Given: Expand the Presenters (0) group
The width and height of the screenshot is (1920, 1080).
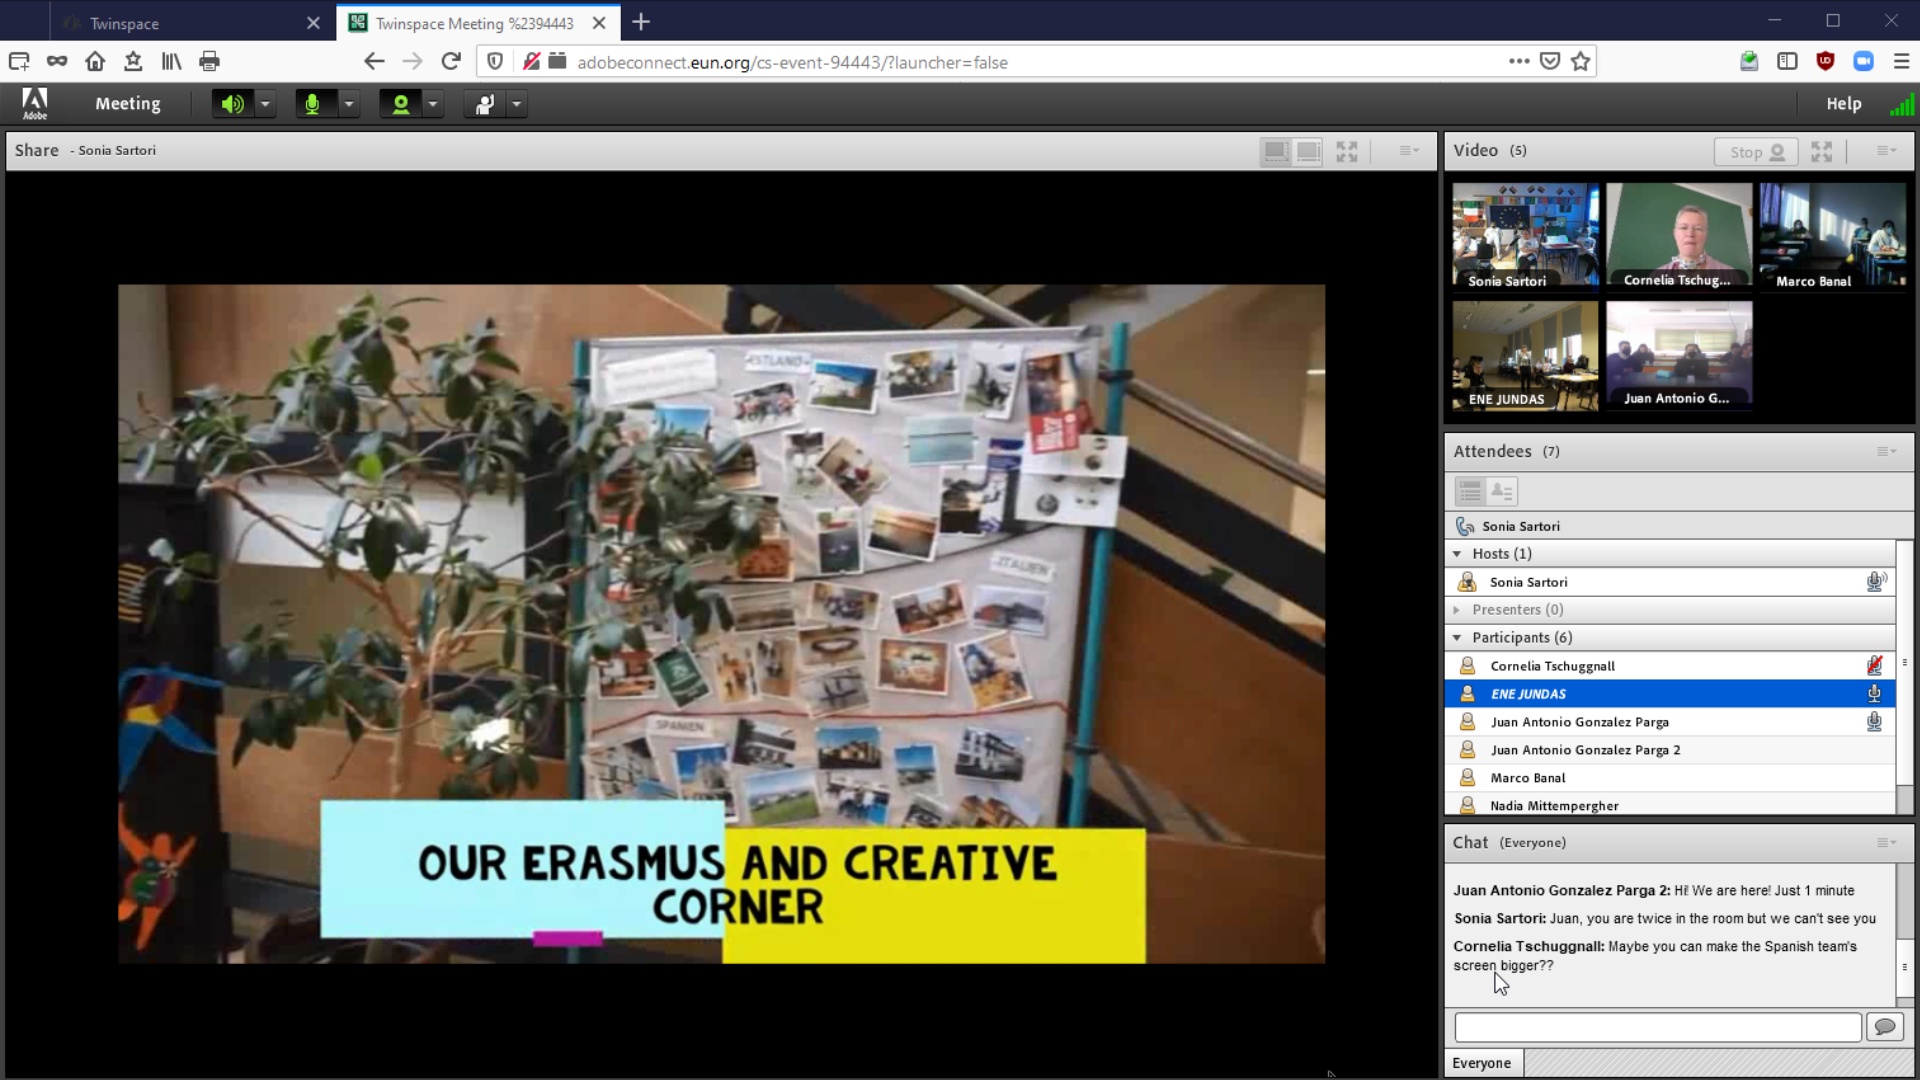Looking at the screenshot, I should coord(1457,610).
